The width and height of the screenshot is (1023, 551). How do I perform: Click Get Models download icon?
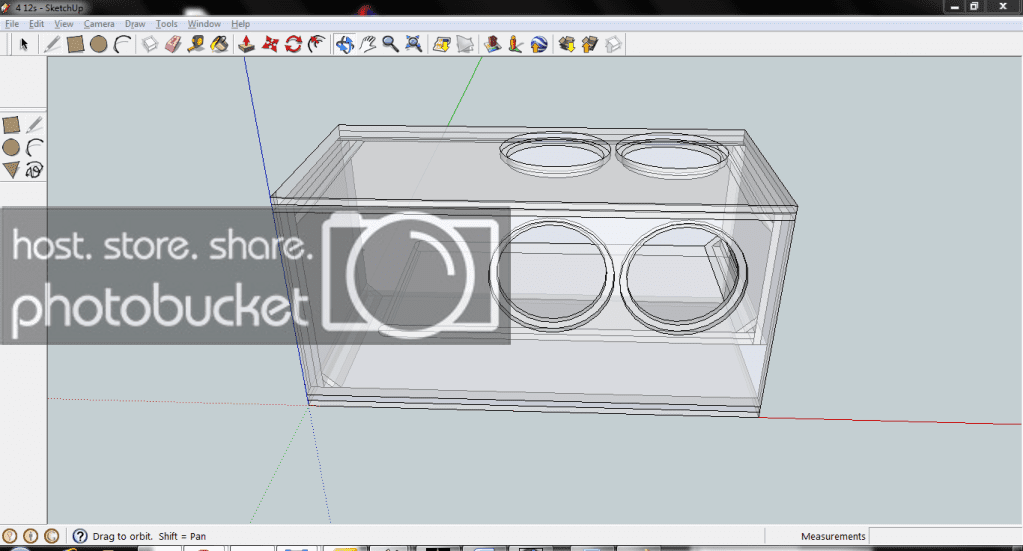point(566,44)
